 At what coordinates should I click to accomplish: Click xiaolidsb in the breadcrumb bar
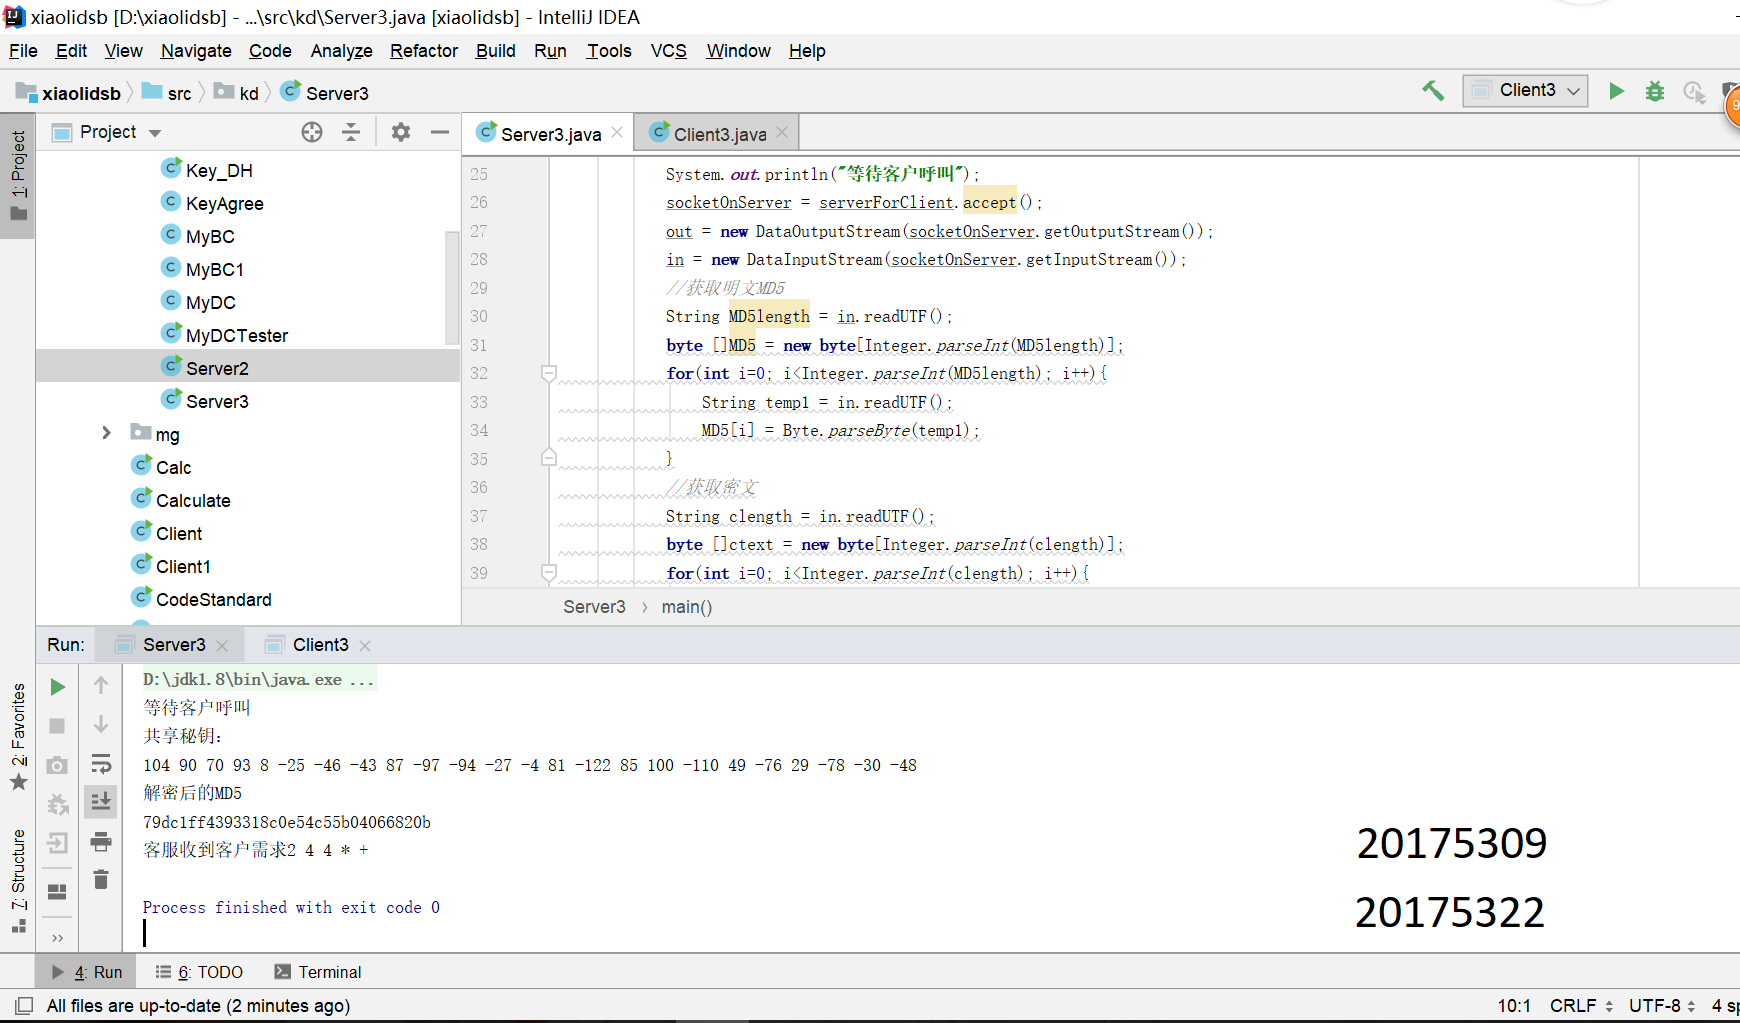click(81, 93)
